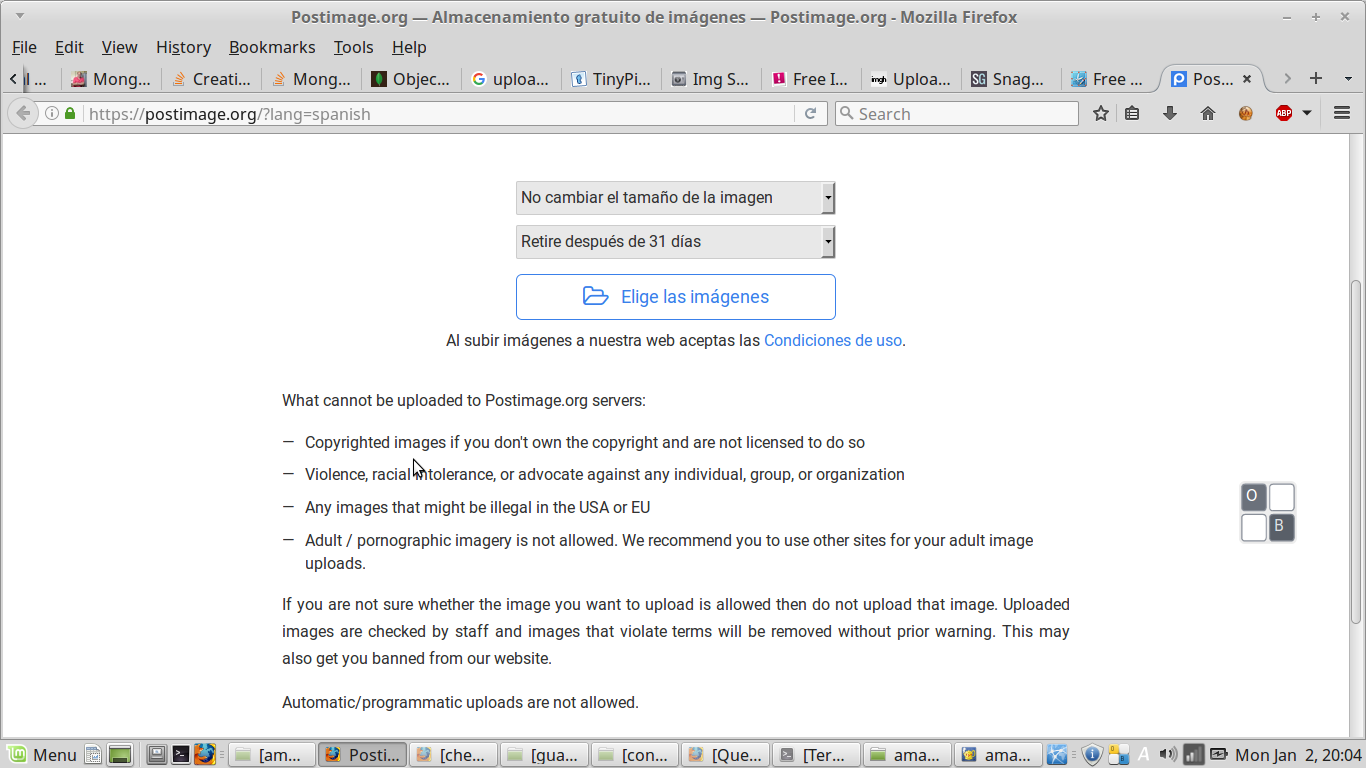The image size is (1366, 768).
Task: Switch to the Google uploa... tab
Action: tap(511, 79)
